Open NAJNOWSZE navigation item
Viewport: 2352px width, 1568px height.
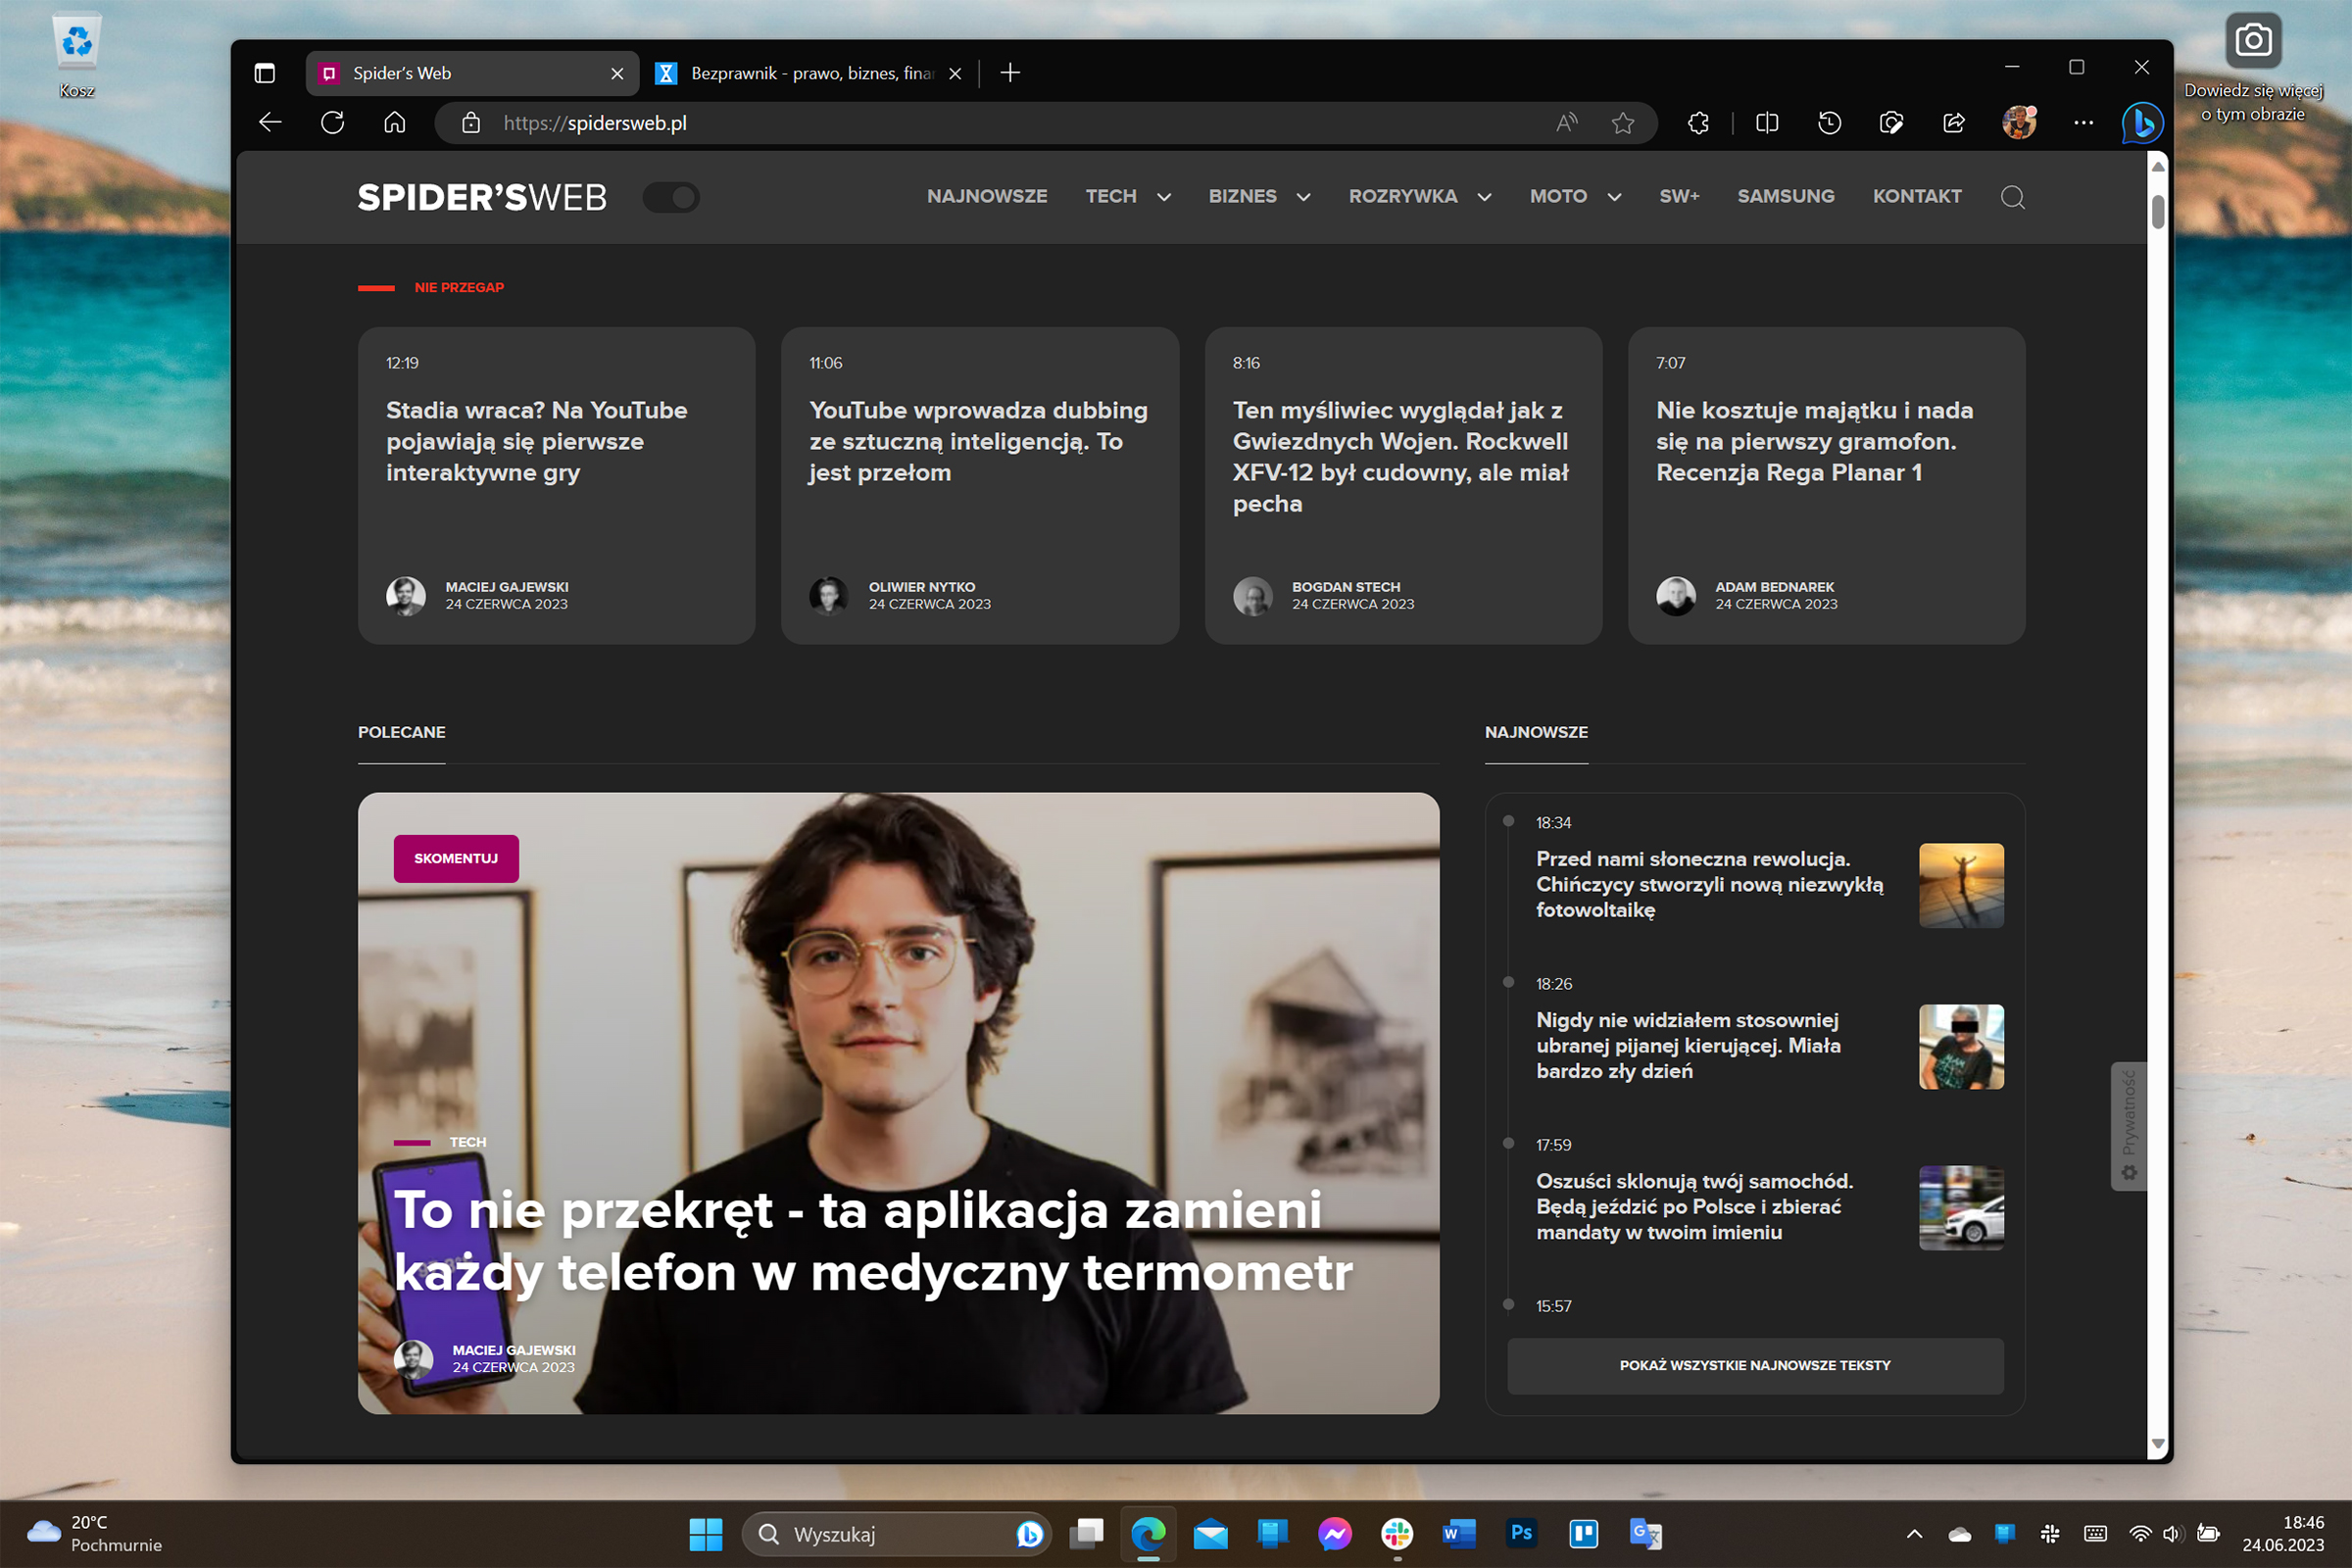pyautogui.click(x=987, y=196)
